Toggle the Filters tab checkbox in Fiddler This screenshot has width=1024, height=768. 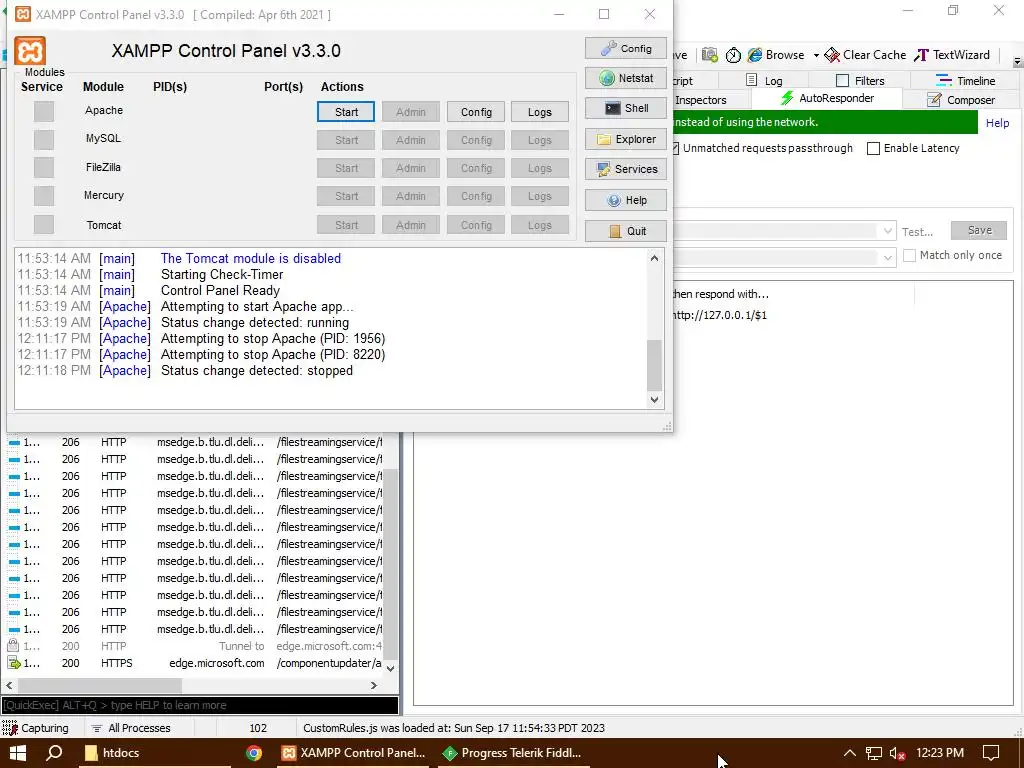tap(842, 80)
